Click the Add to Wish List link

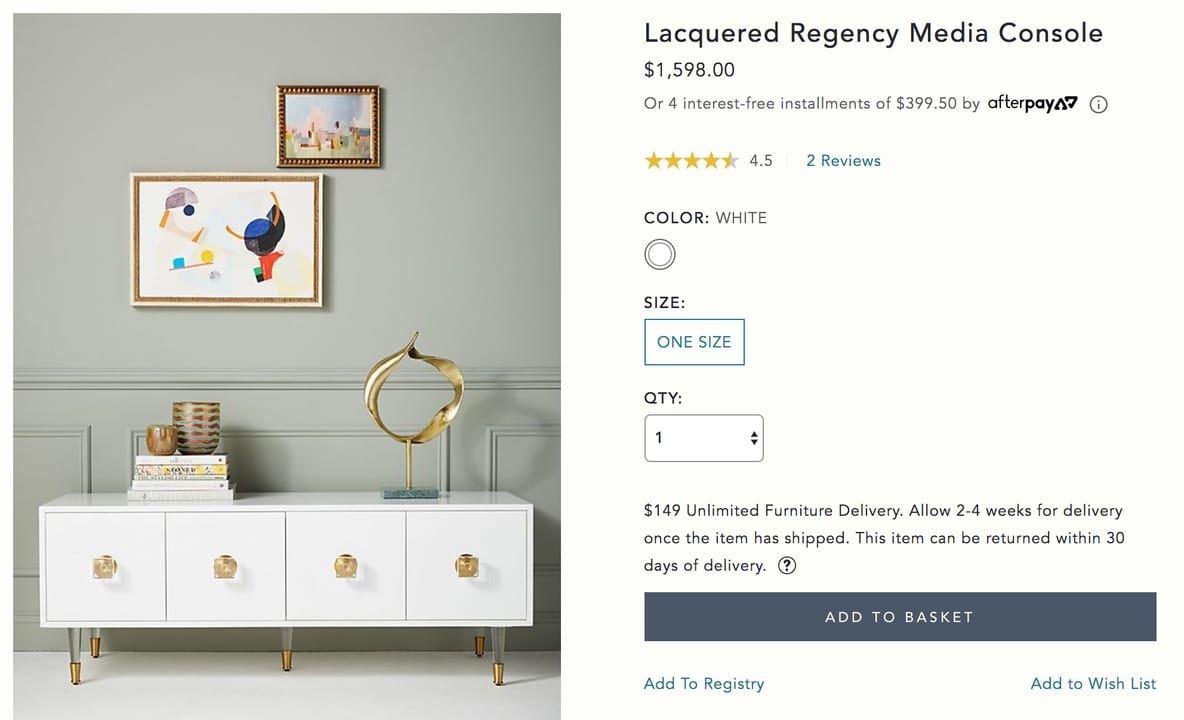click(1093, 684)
